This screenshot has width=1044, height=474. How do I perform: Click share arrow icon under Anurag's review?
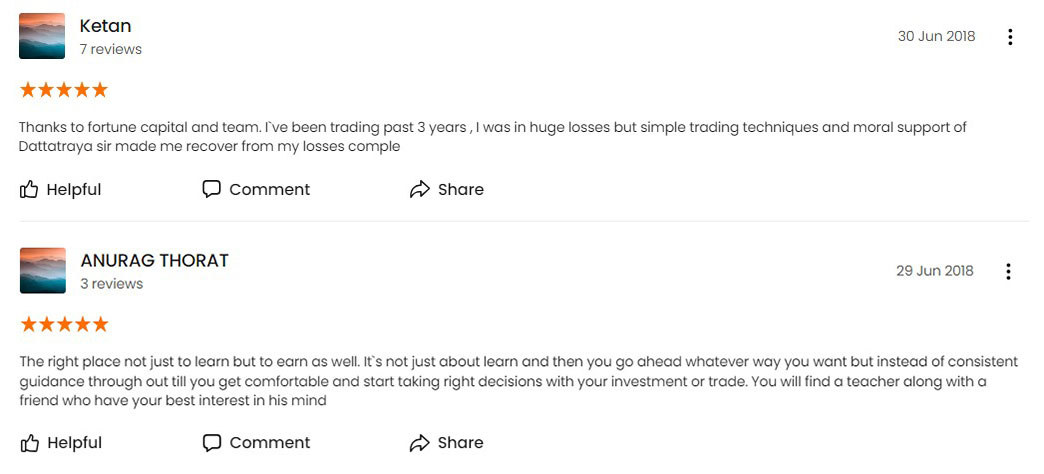point(419,443)
